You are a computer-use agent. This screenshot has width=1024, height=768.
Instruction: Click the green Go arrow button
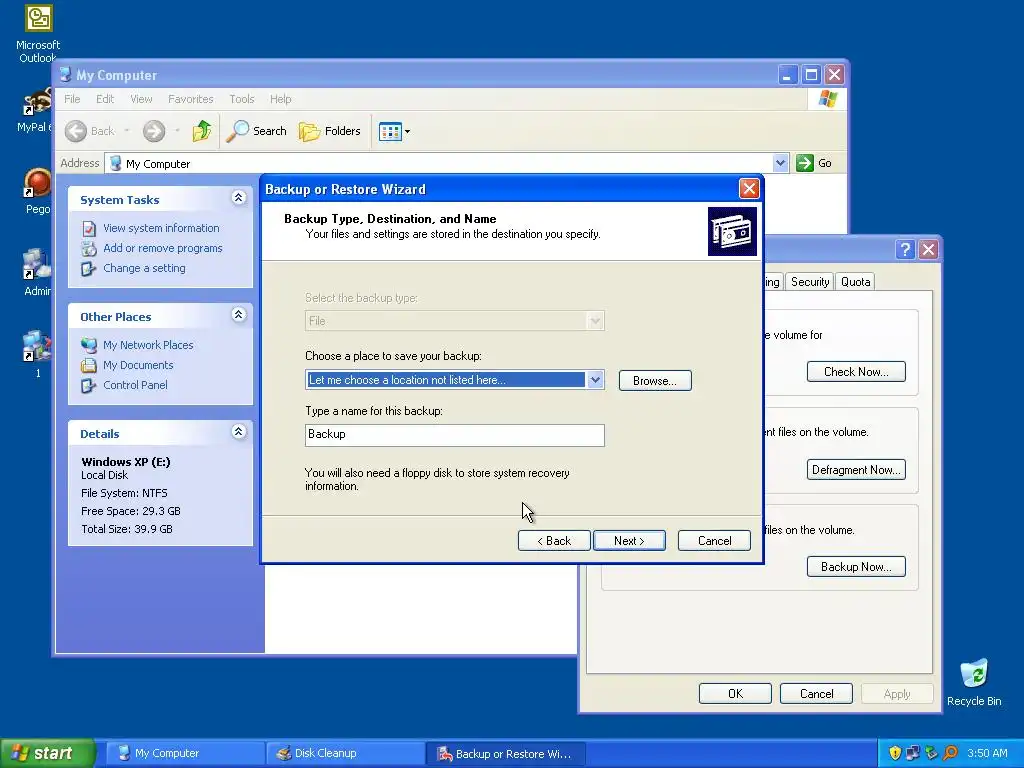click(x=805, y=163)
